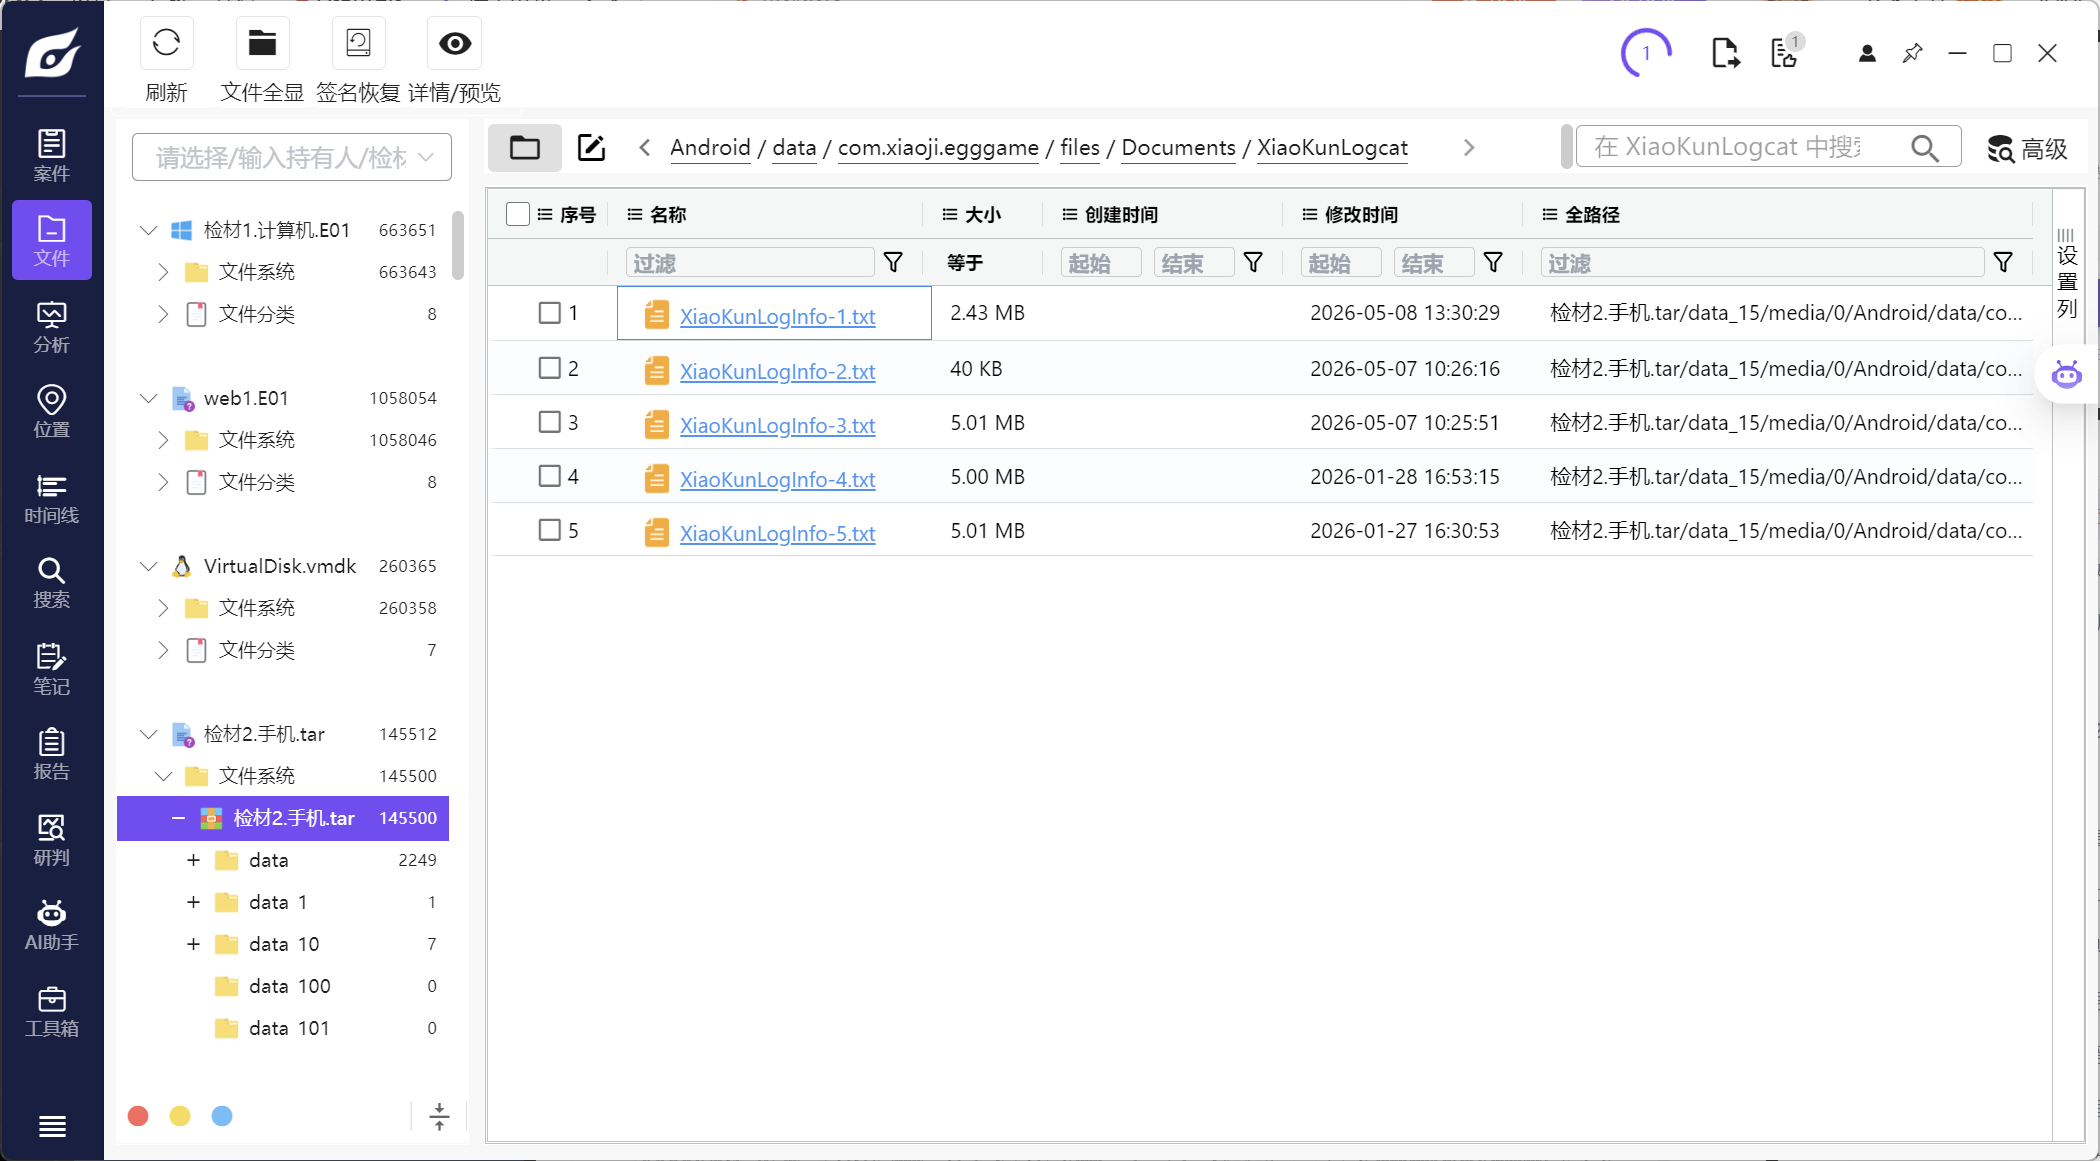Image resolution: width=2100 pixels, height=1161 pixels.
Task: Click the yellow color tag dot
Action: pyautogui.click(x=180, y=1116)
